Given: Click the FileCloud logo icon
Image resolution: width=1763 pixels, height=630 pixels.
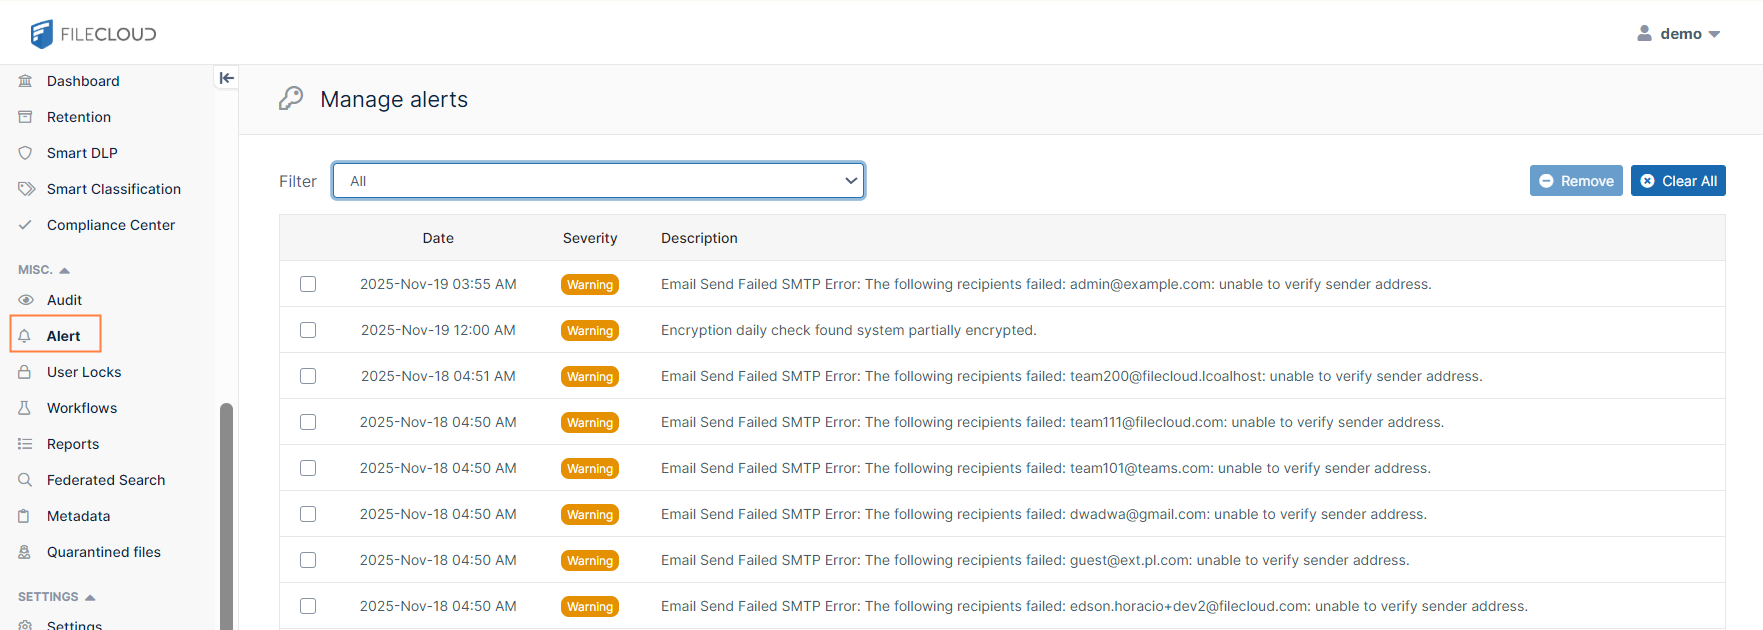Looking at the screenshot, I should (x=41, y=34).
